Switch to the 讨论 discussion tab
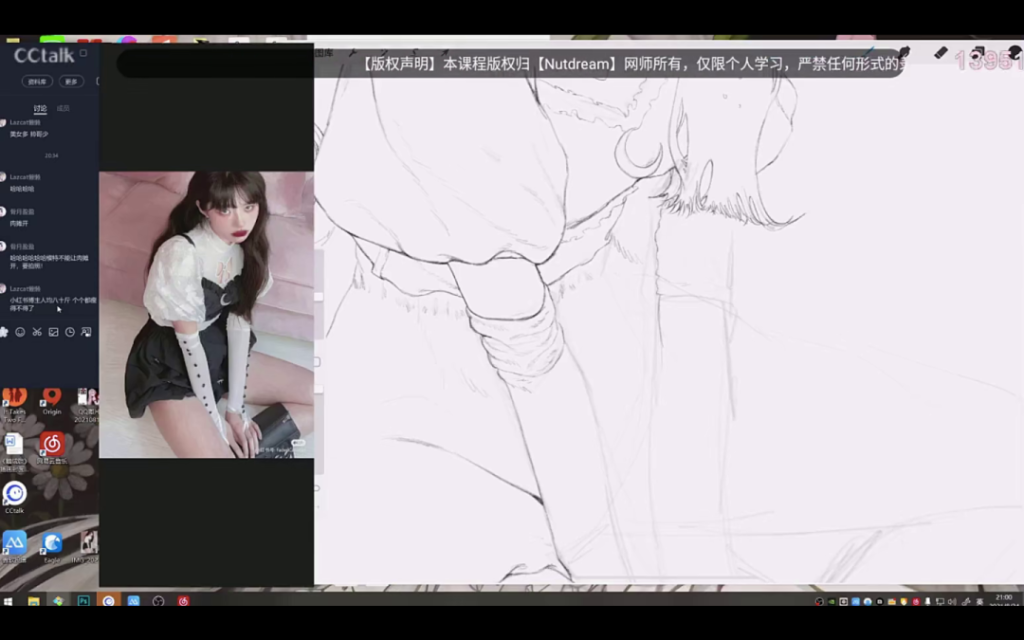Image resolution: width=1024 pixels, height=640 pixels. [x=40, y=108]
